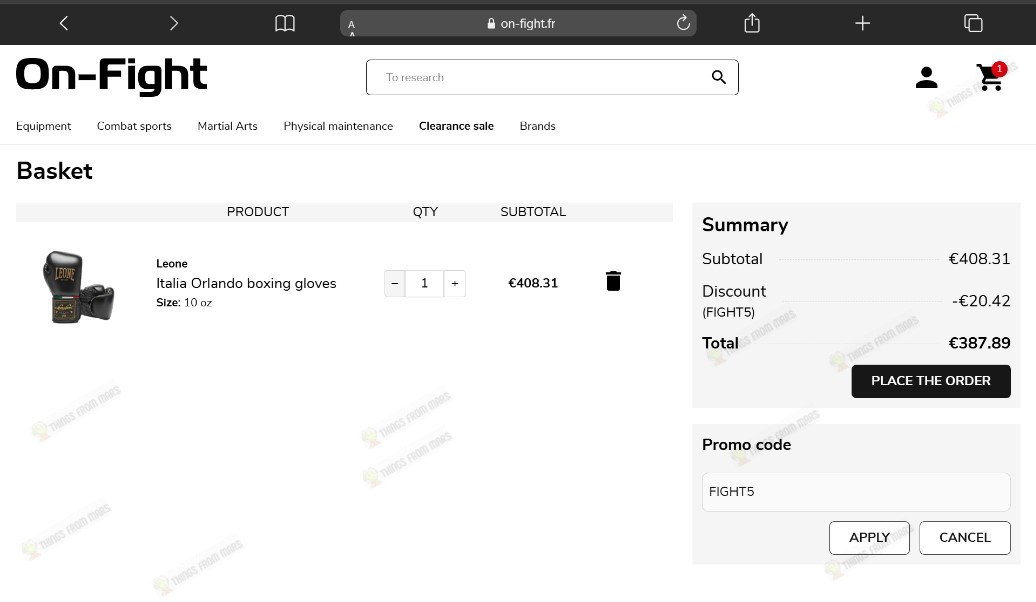Show all tabs overview icon

(973, 23)
